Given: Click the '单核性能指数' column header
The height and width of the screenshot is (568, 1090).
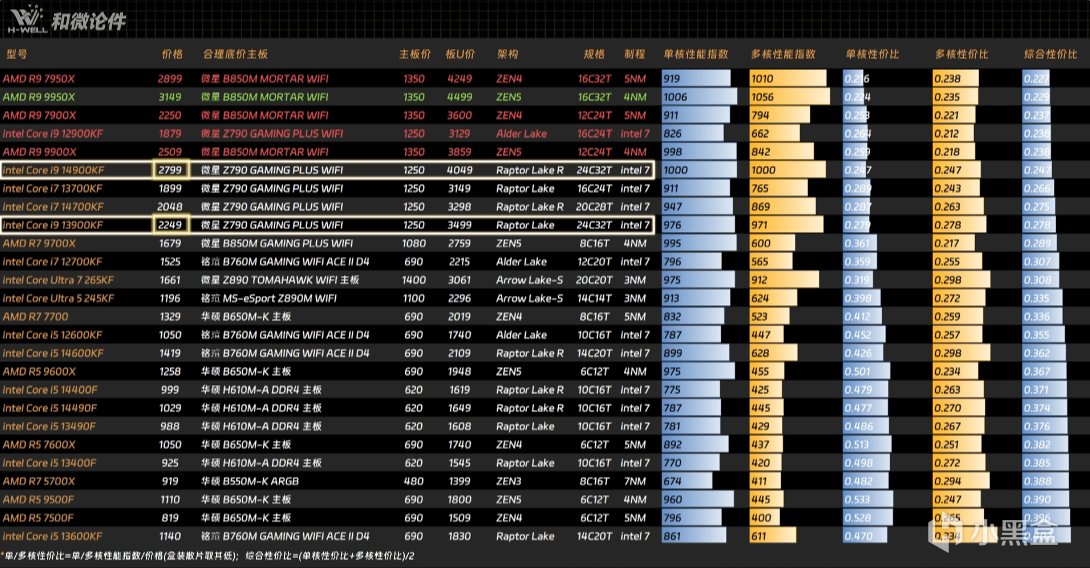Looking at the screenshot, I should 696,54.
